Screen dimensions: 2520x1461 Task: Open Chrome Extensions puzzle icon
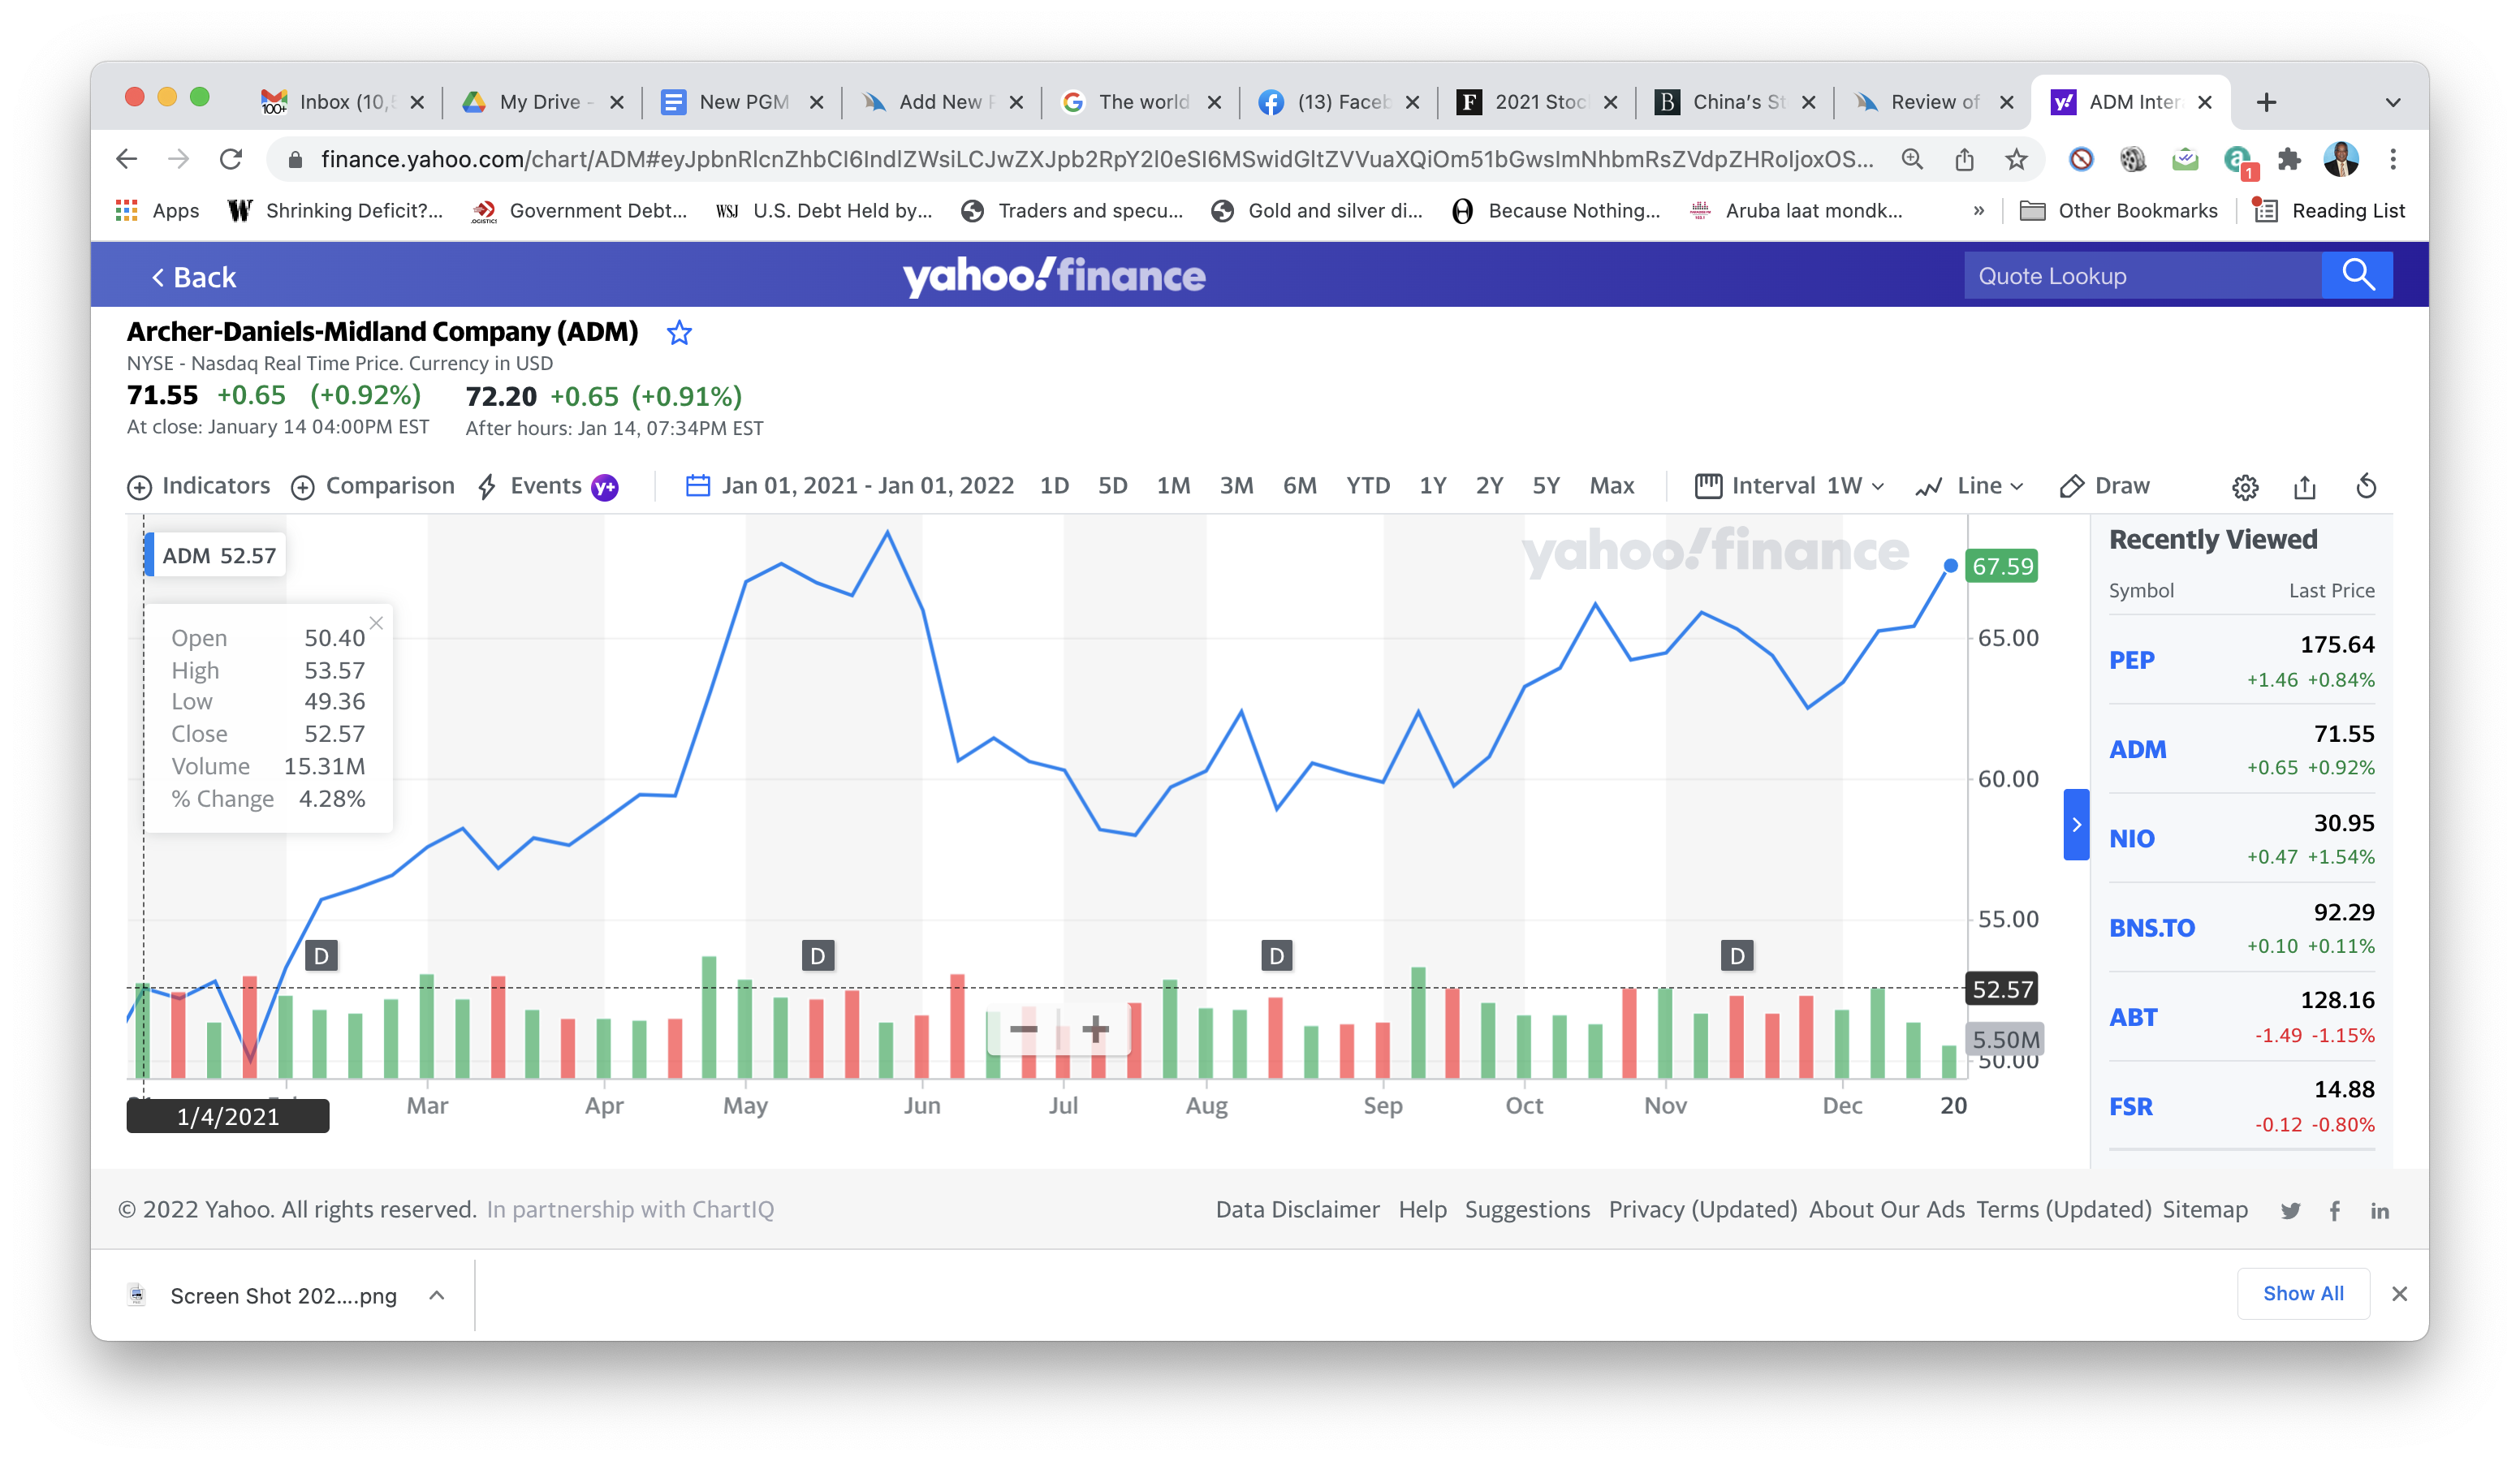tap(2289, 159)
